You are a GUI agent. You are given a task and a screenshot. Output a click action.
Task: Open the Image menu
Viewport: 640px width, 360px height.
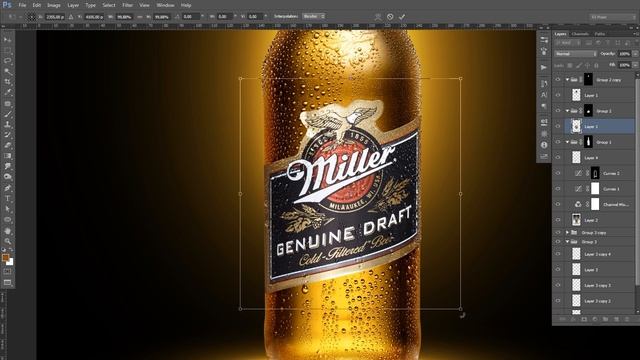pos(53,5)
